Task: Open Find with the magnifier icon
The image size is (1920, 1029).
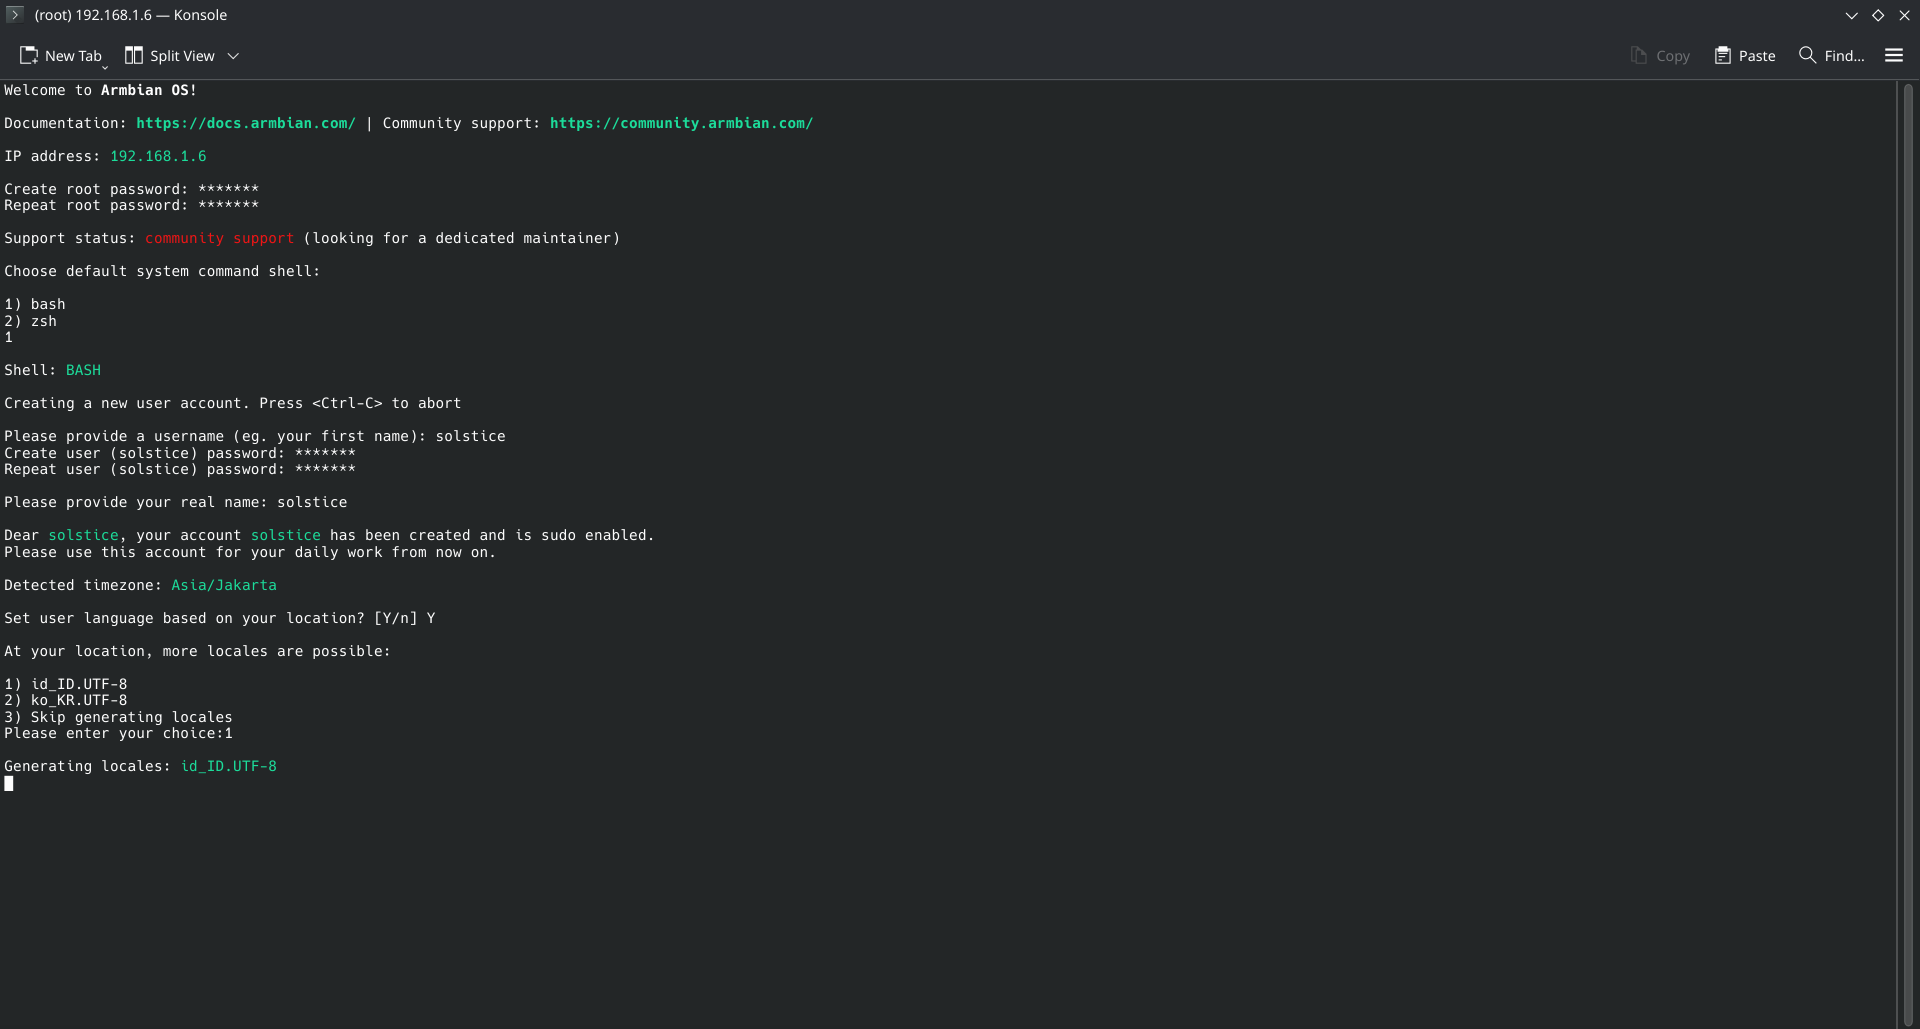Action: (1807, 55)
